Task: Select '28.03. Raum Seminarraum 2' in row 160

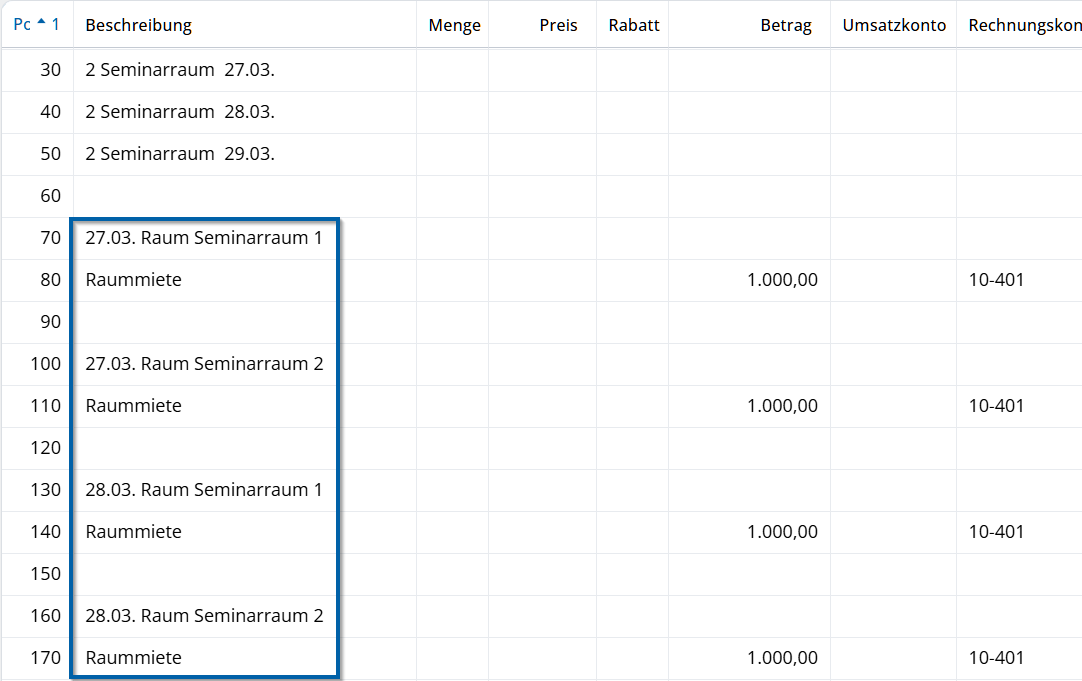Action: (204, 616)
